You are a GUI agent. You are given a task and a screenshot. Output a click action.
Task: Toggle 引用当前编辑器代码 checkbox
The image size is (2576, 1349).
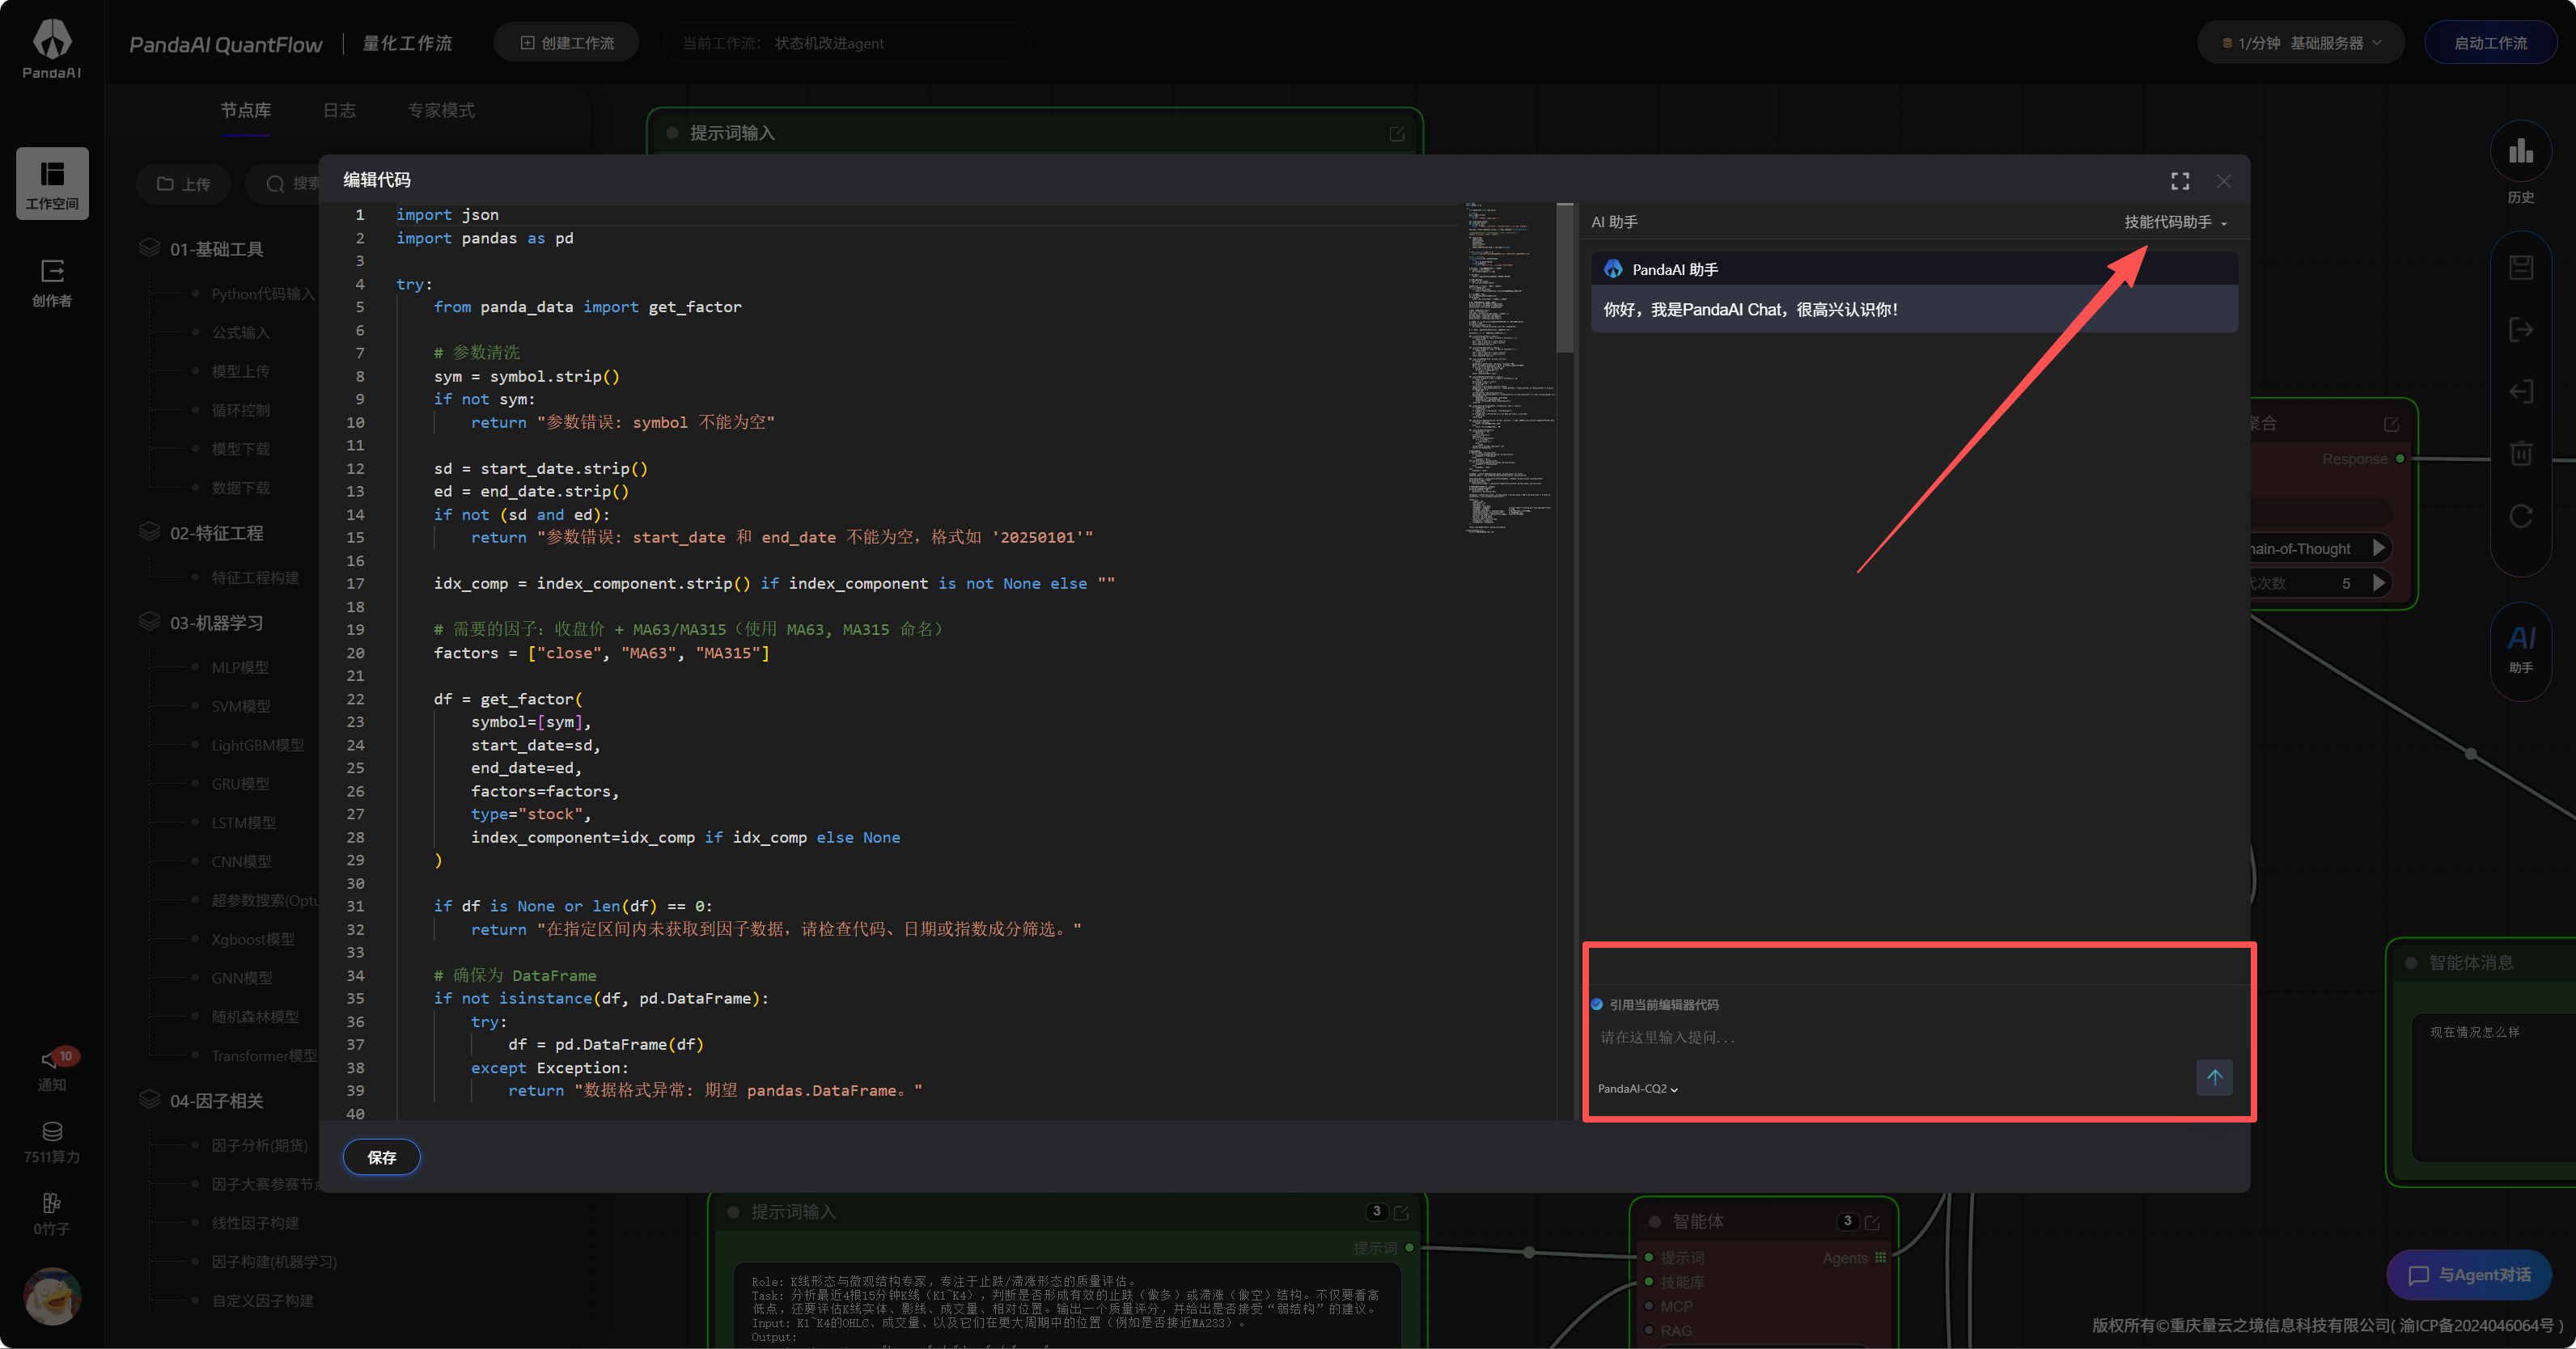tap(1597, 1004)
